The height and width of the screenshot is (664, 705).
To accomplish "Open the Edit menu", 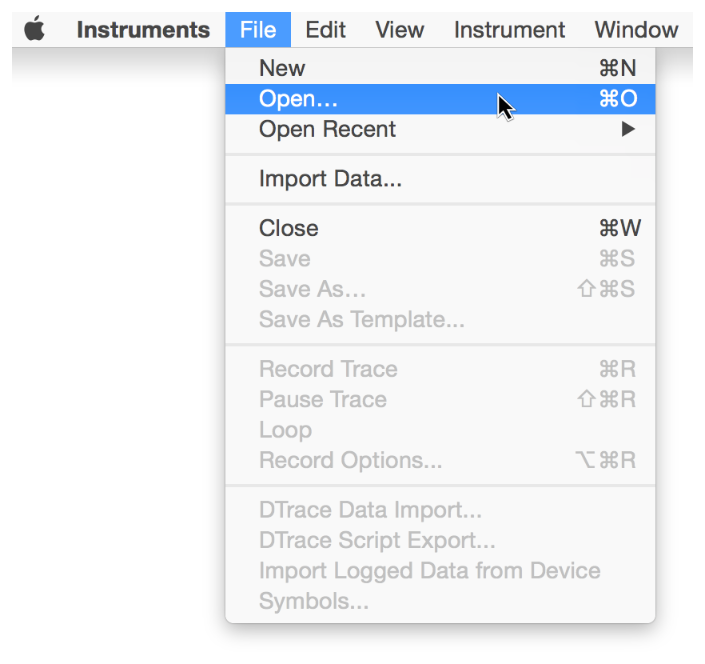I will 326,30.
